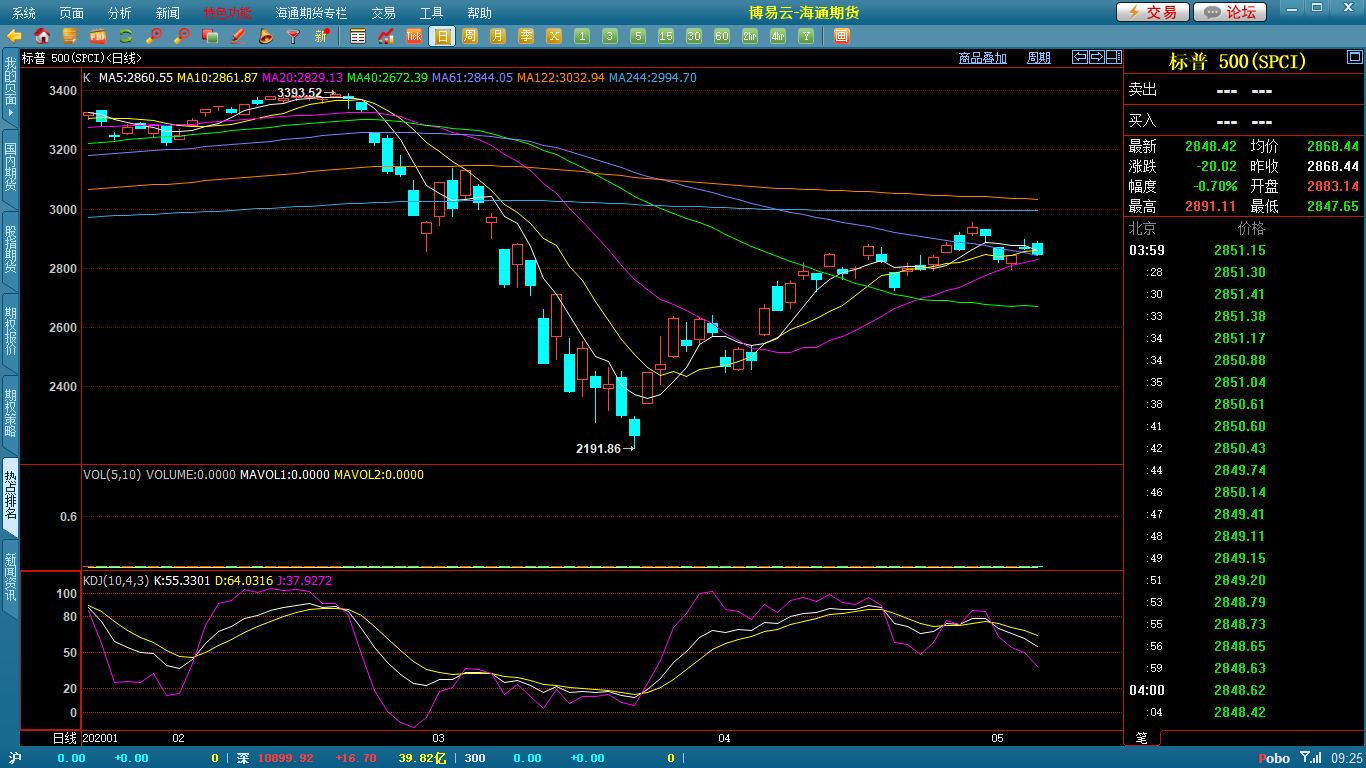
Task: Click the 最新 price value 2848.42
Action: click(x=1211, y=146)
